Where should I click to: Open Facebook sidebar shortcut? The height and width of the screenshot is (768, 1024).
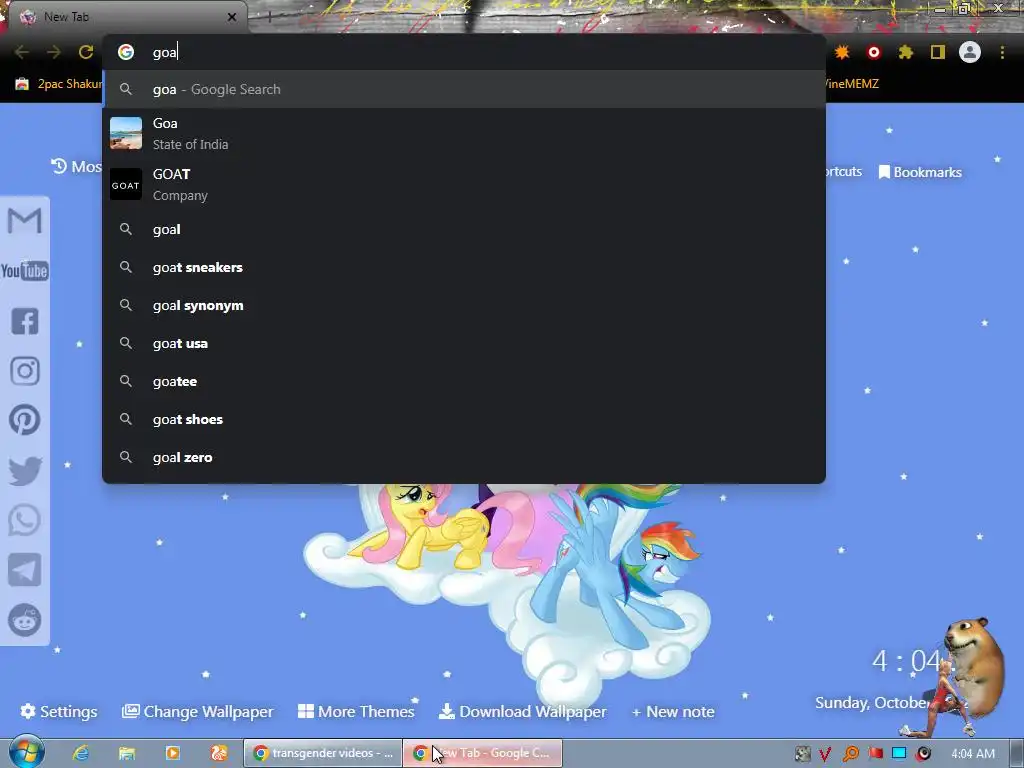click(x=25, y=321)
